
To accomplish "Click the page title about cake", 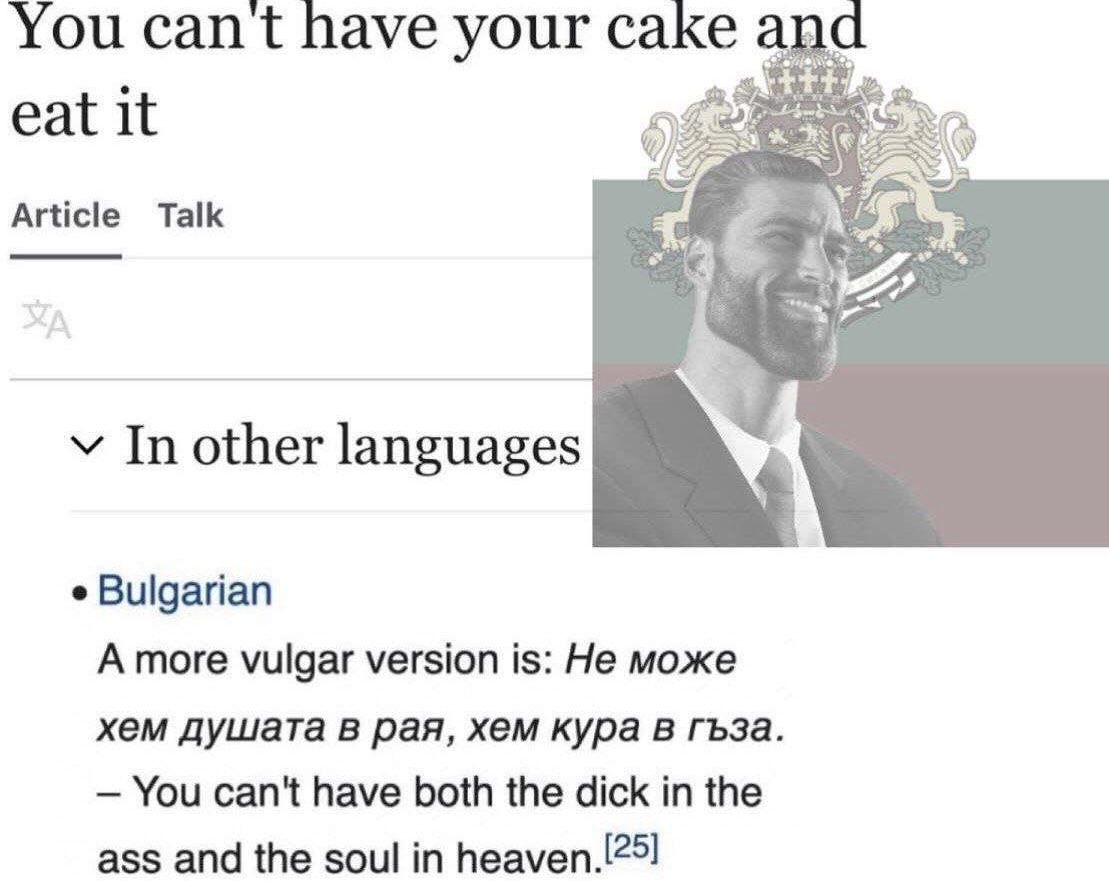I will coord(438,69).
